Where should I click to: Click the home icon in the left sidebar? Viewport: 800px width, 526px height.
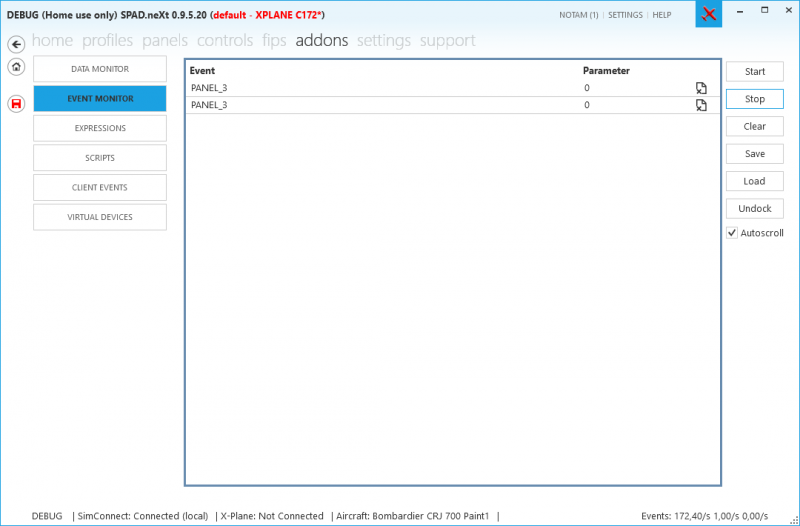click(16, 66)
